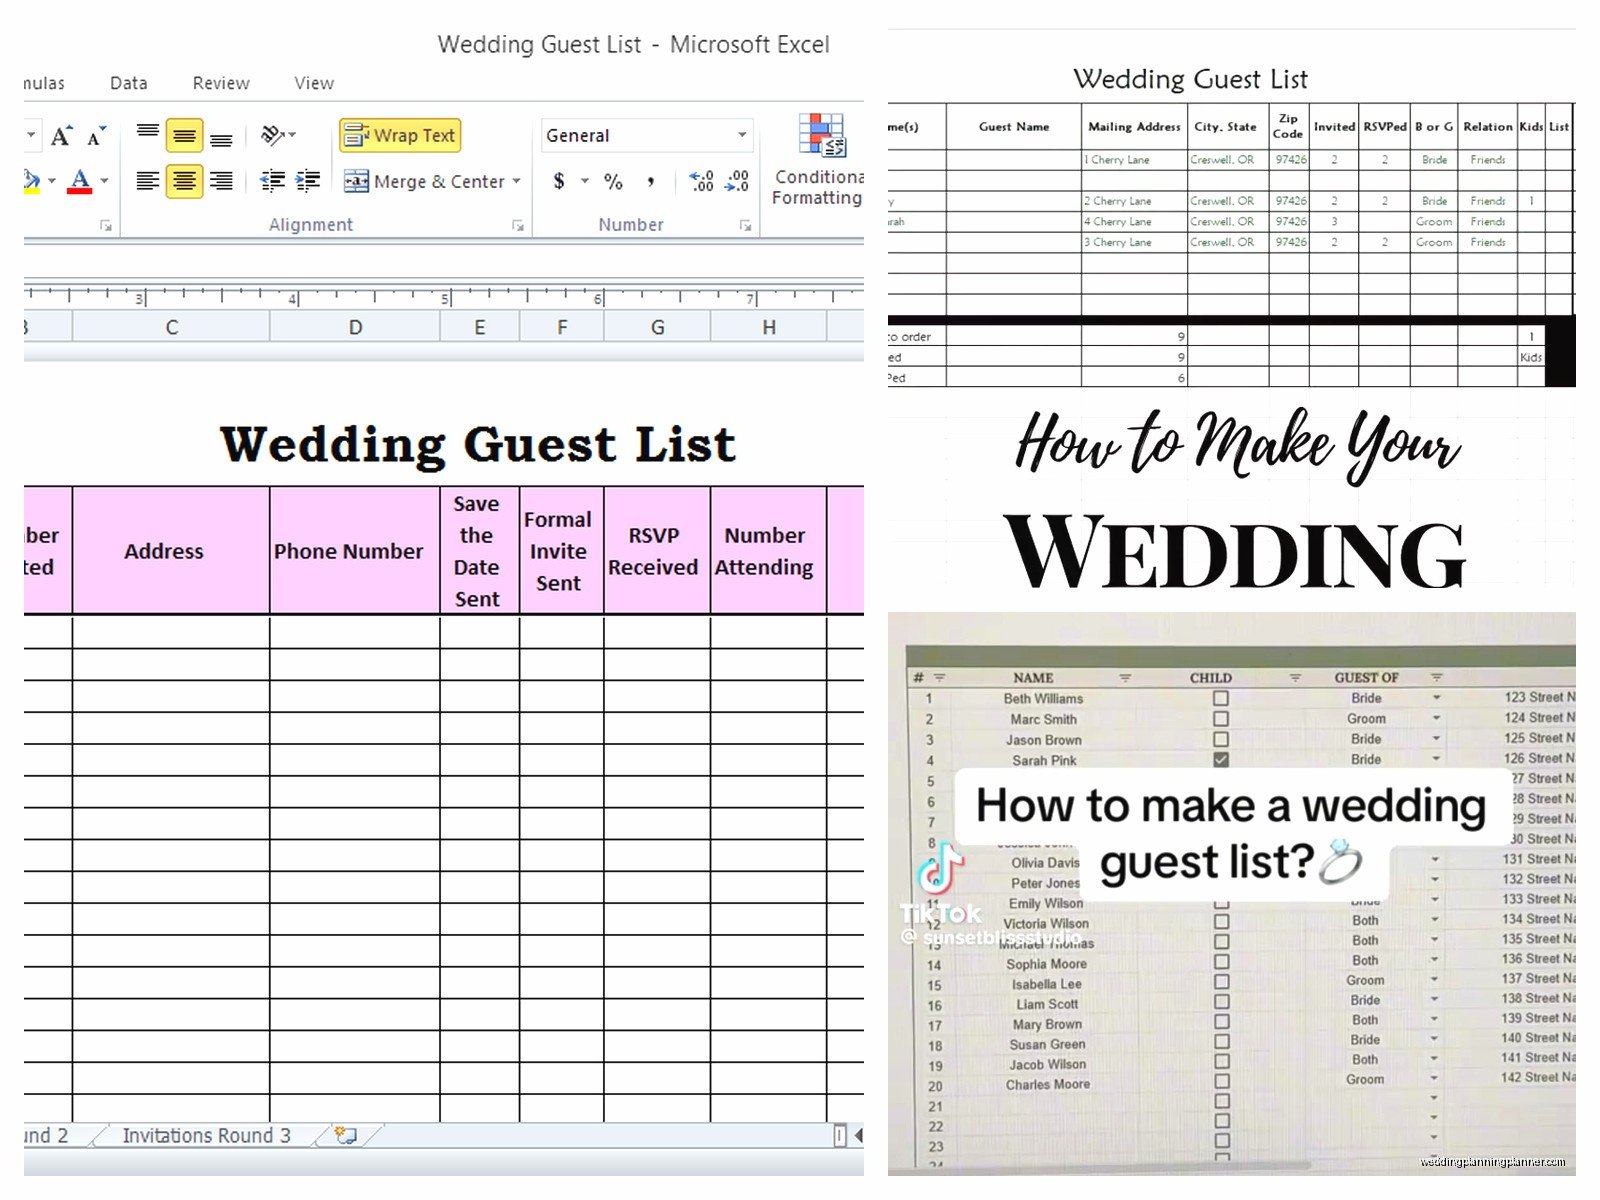Open Guest Of dropdown for Liam Scott
Image resolution: width=1600 pixels, height=1200 pixels.
[1434, 999]
